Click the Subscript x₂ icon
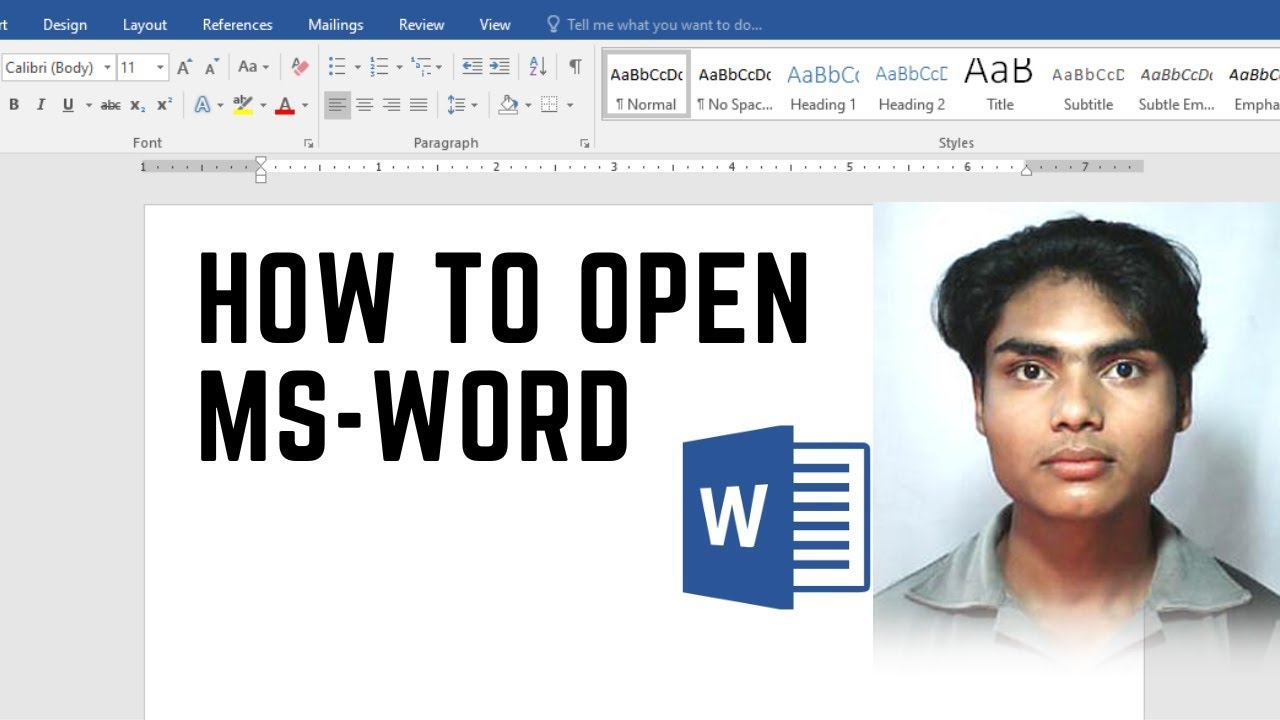Image resolution: width=1280 pixels, height=720 pixels. pyautogui.click(x=138, y=105)
